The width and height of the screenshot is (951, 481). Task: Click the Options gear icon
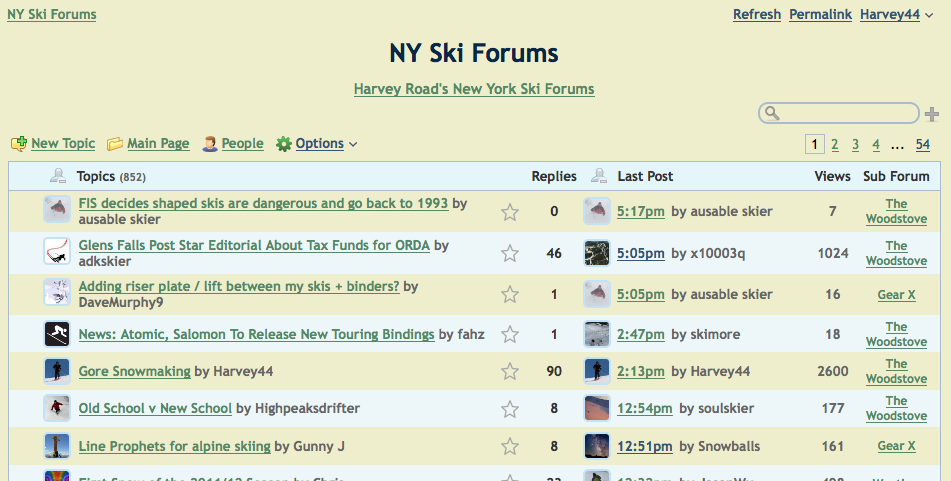pyautogui.click(x=284, y=144)
